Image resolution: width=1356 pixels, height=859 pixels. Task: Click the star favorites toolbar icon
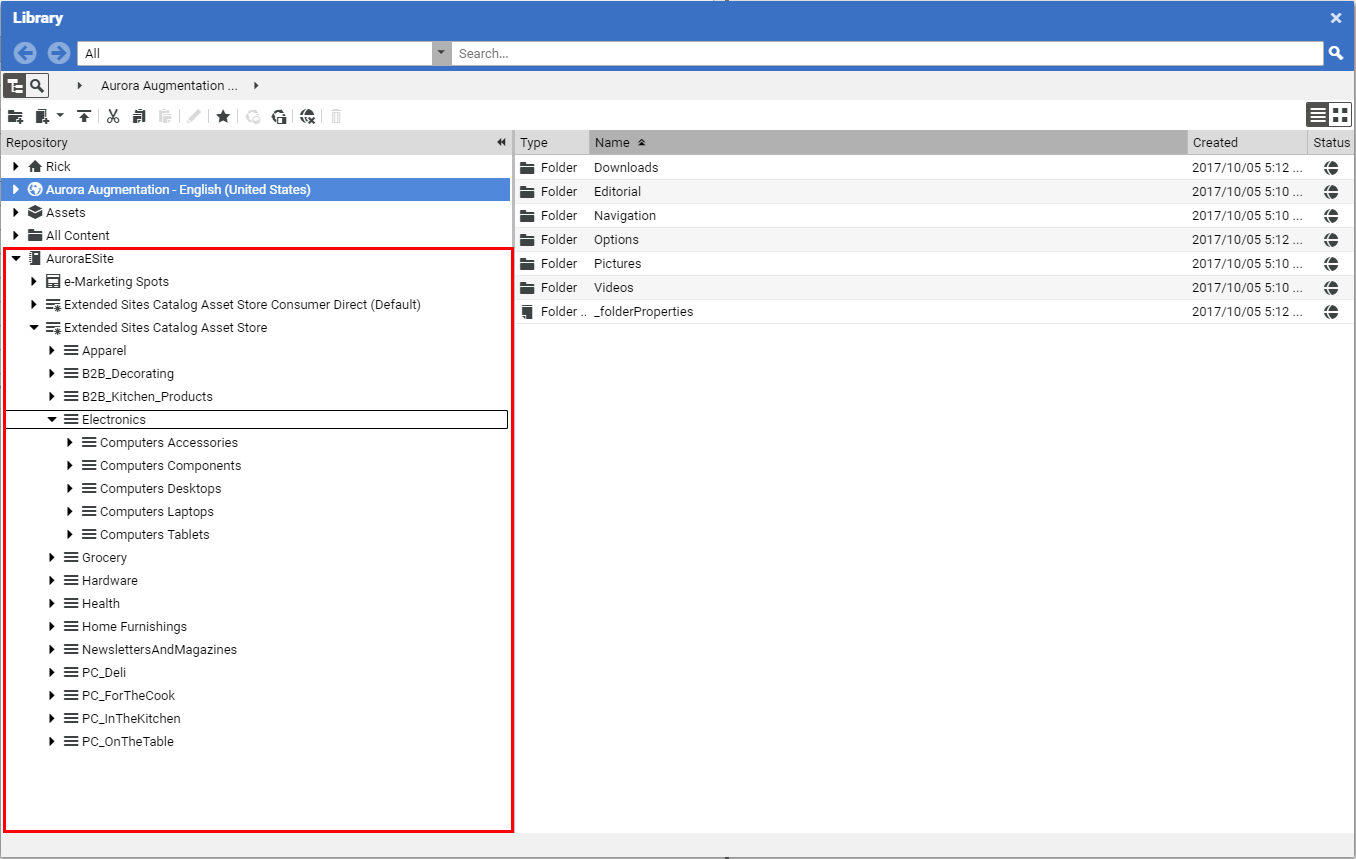222,116
